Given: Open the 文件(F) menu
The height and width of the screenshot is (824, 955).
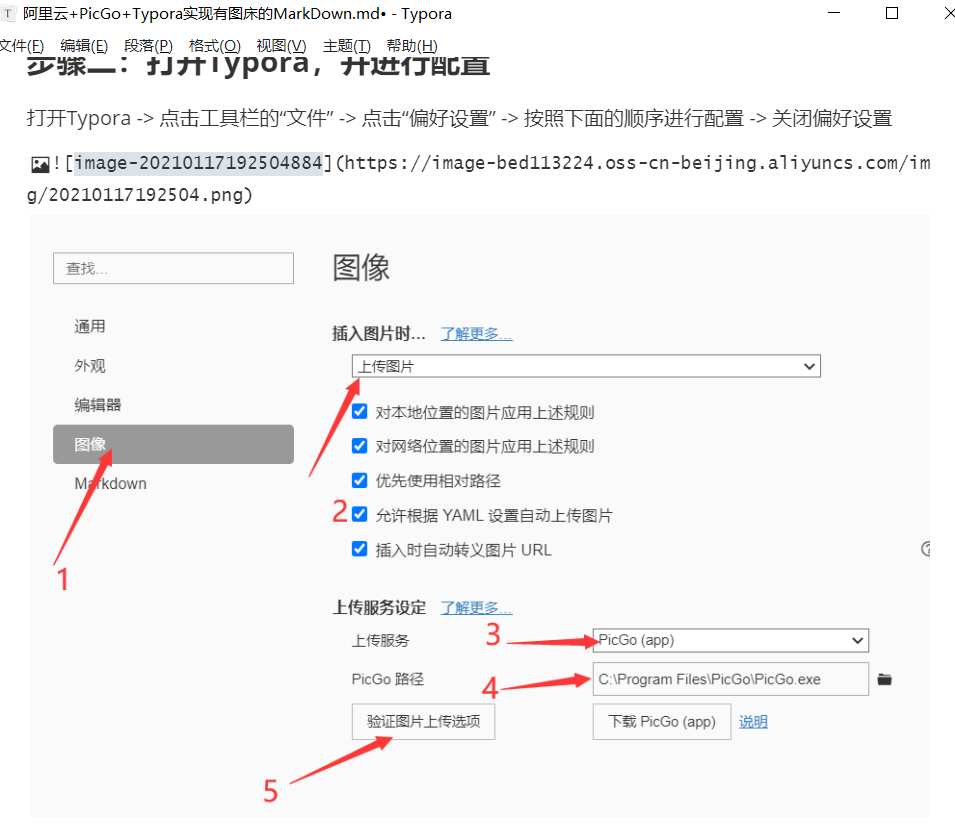Looking at the screenshot, I should click(21, 46).
